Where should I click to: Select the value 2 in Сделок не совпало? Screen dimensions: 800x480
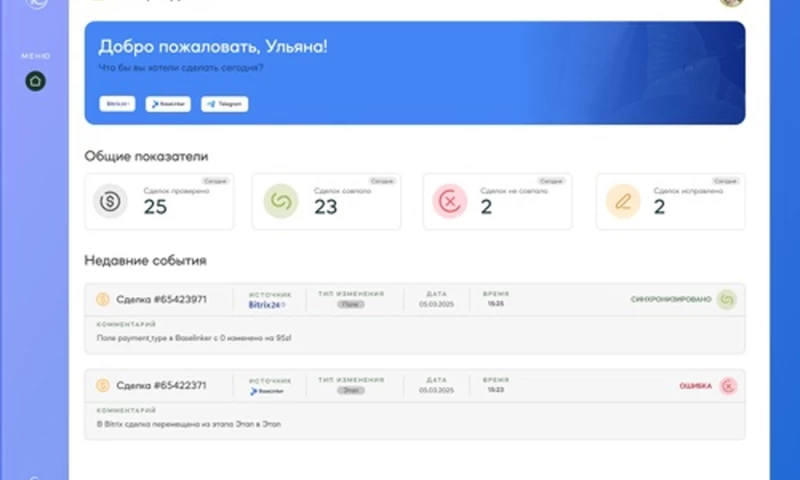pos(486,207)
